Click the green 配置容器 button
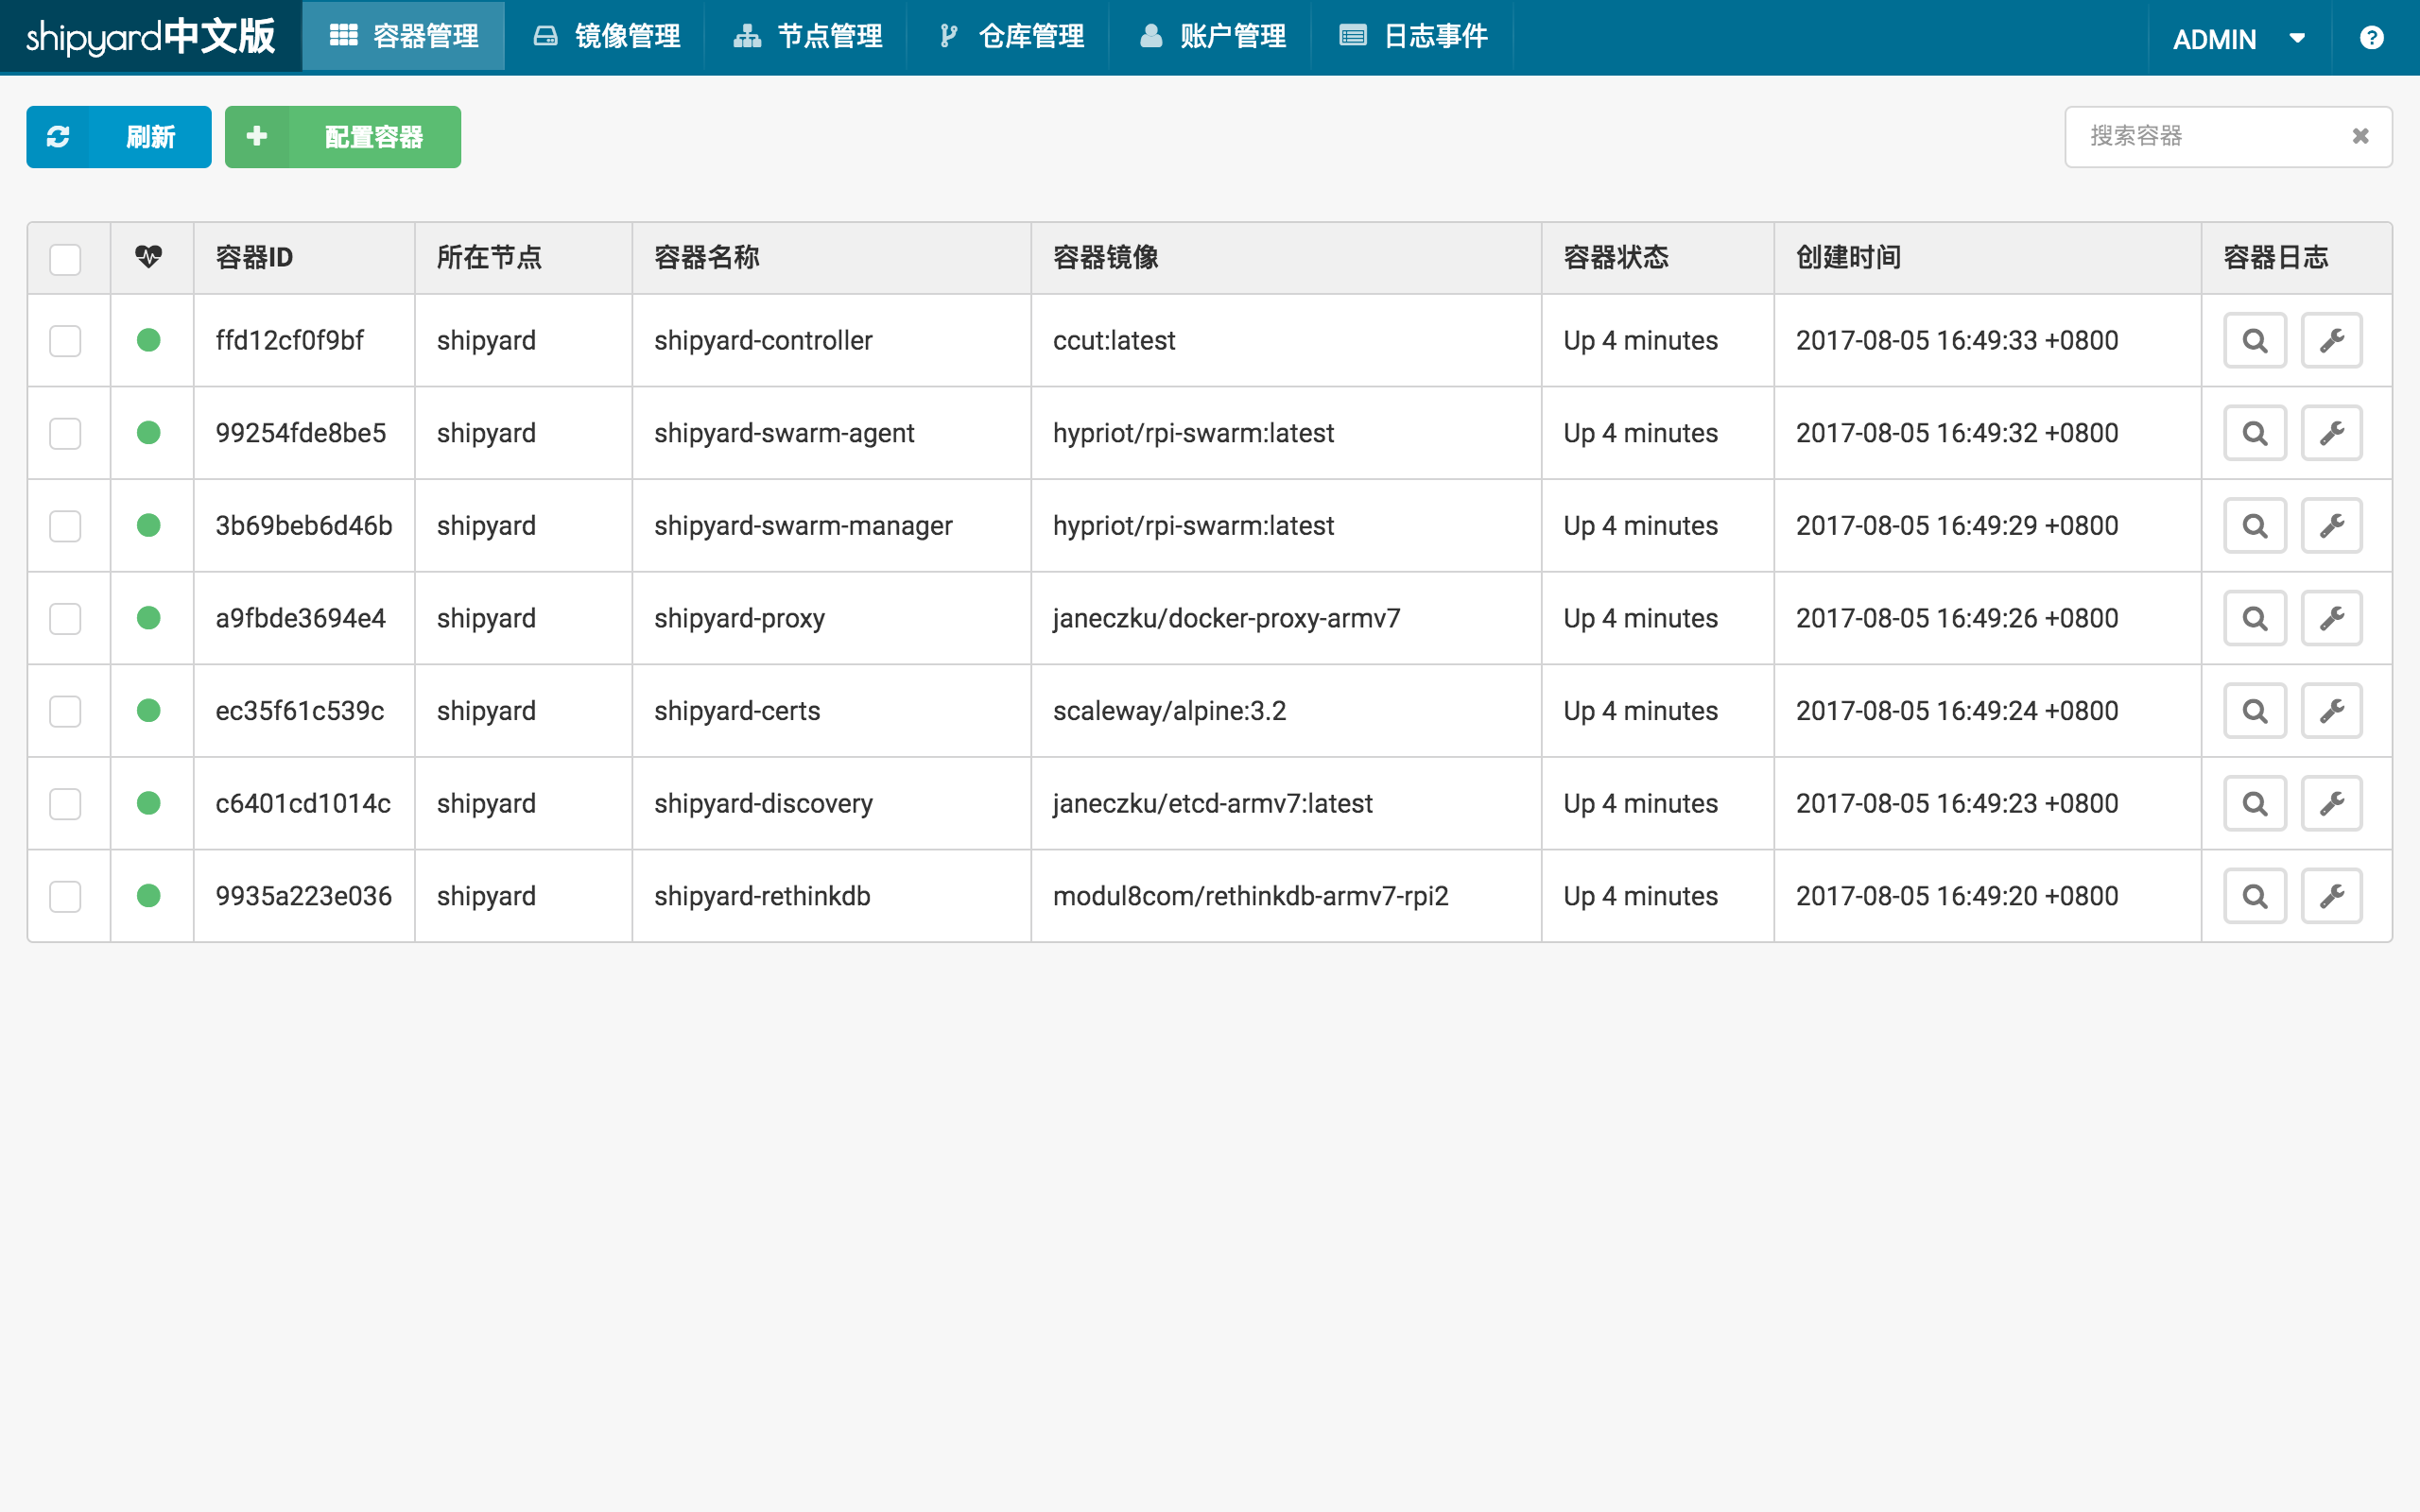The height and width of the screenshot is (1512, 2420). click(343, 137)
